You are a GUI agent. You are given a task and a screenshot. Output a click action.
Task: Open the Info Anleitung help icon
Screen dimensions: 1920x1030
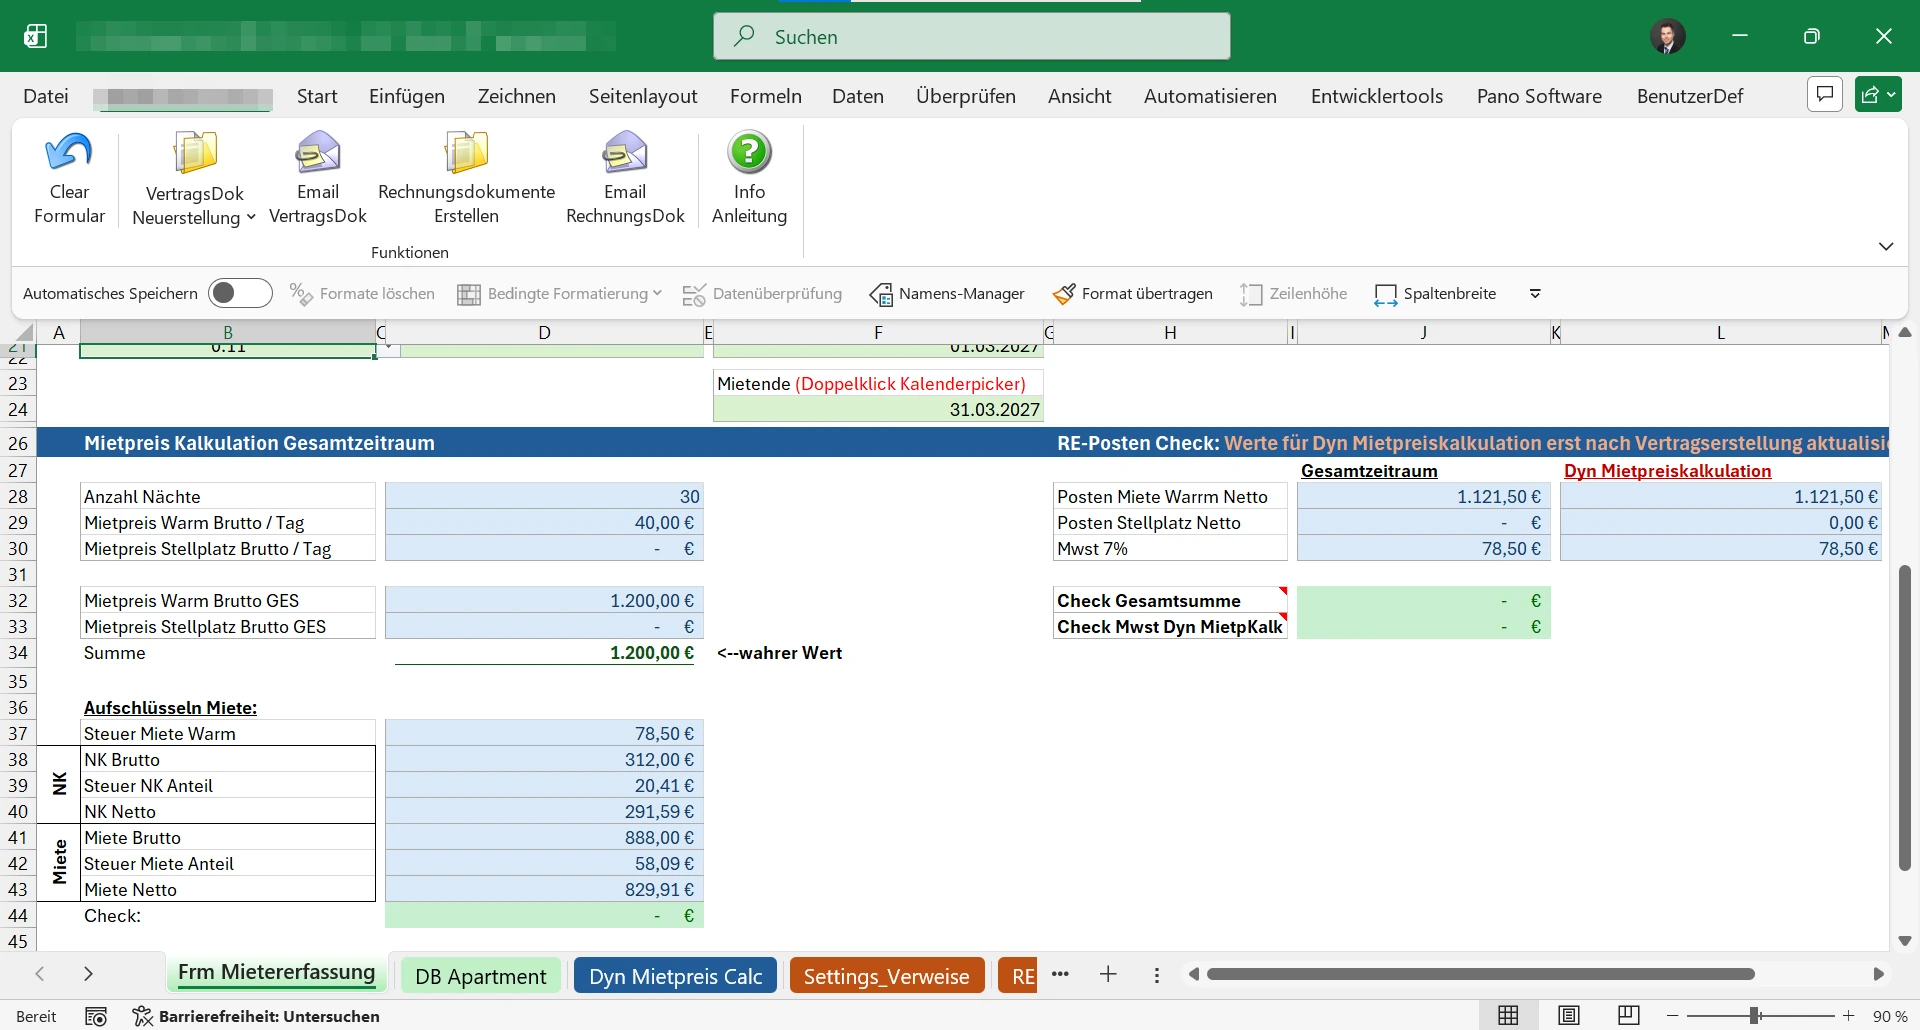tap(749, 153)
